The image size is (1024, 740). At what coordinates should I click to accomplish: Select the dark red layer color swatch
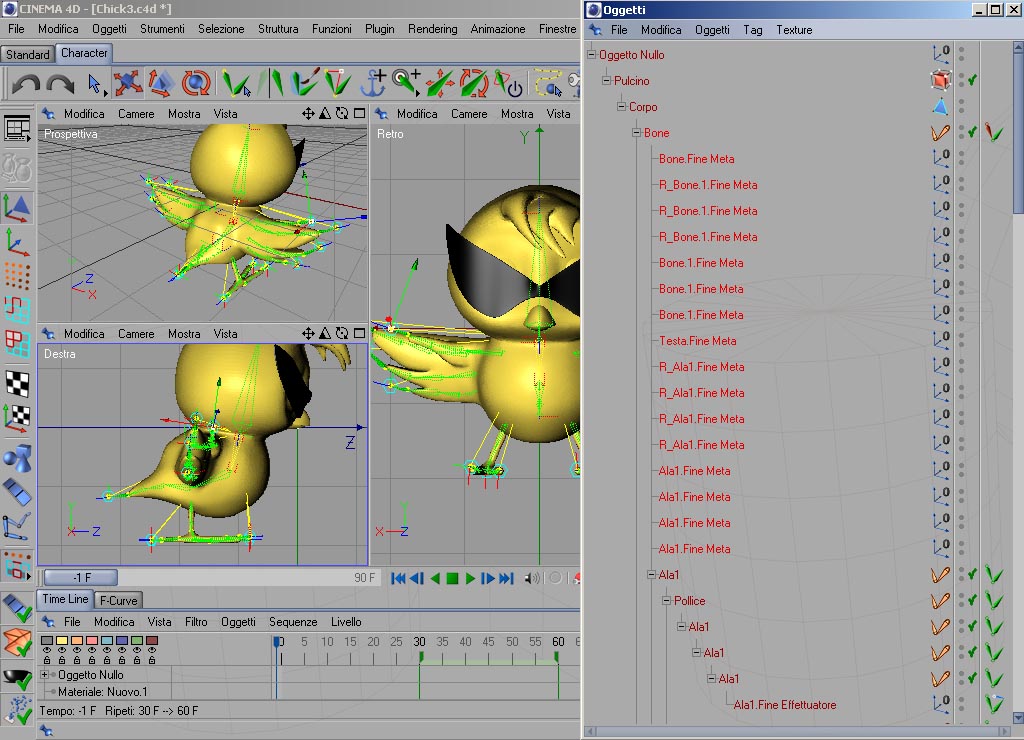point(152,641)
